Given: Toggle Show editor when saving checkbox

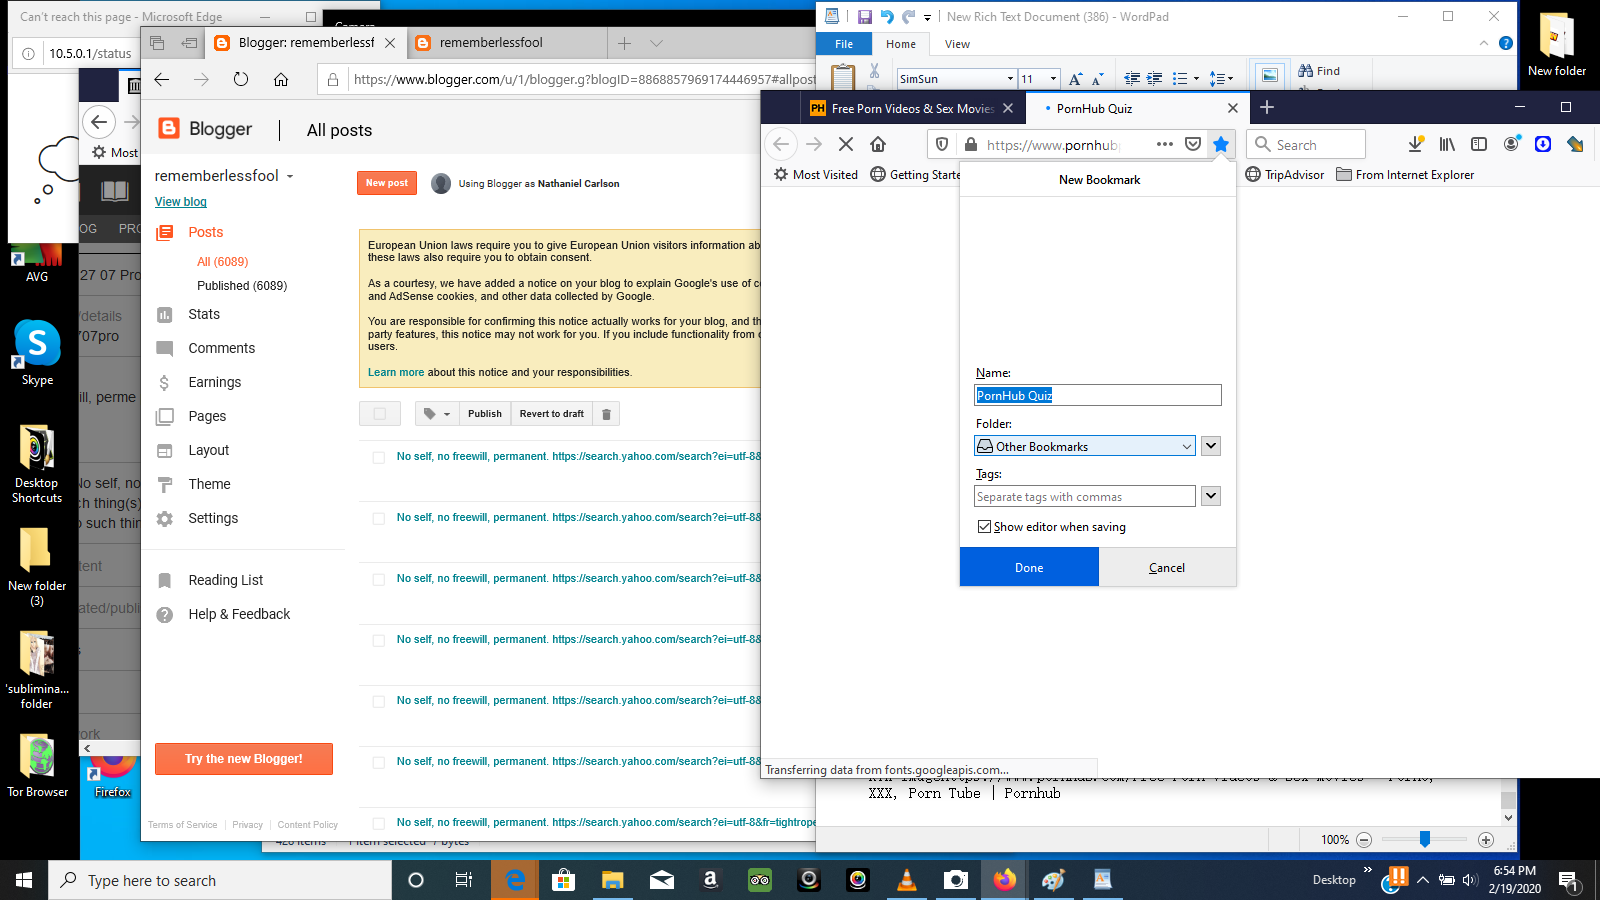Looking at the screenshot, I should (x=985, y=527).
